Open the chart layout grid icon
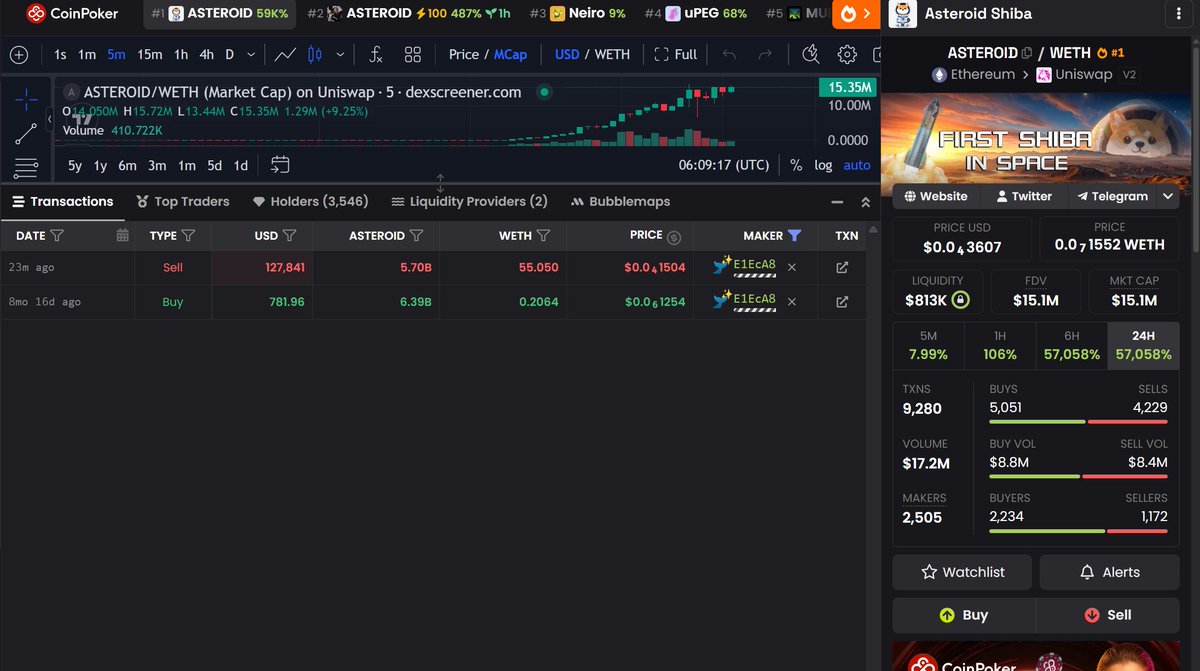Viewport: 1200px width, 671px height. click(x=412, y=54)
